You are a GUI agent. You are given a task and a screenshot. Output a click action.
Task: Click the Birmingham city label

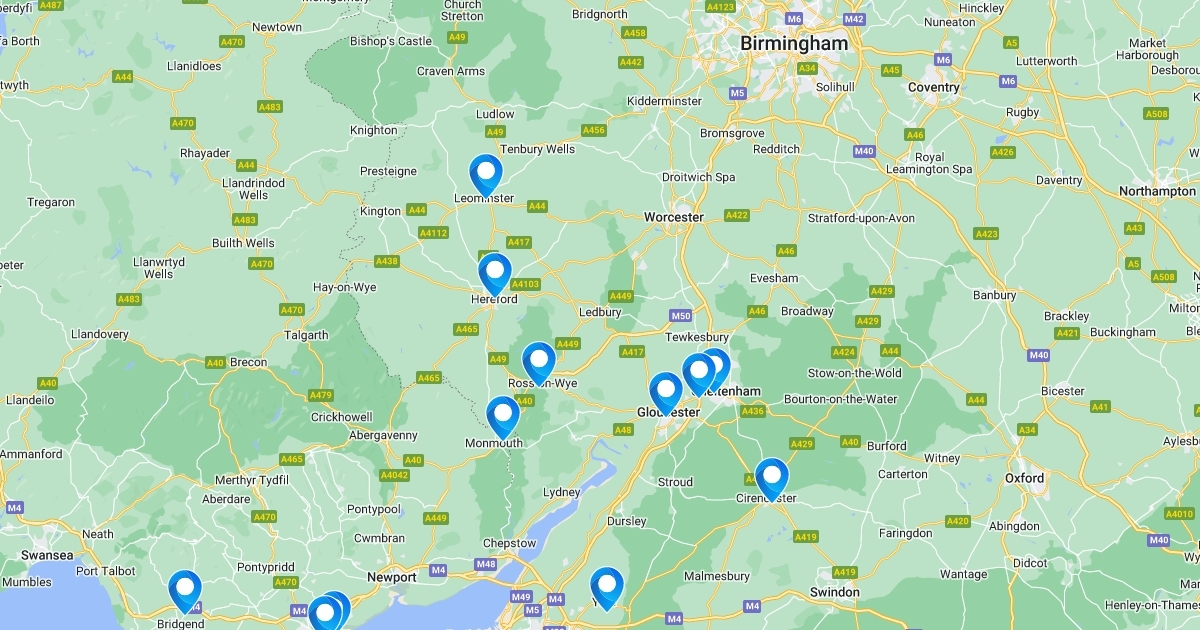coord(794,44)
